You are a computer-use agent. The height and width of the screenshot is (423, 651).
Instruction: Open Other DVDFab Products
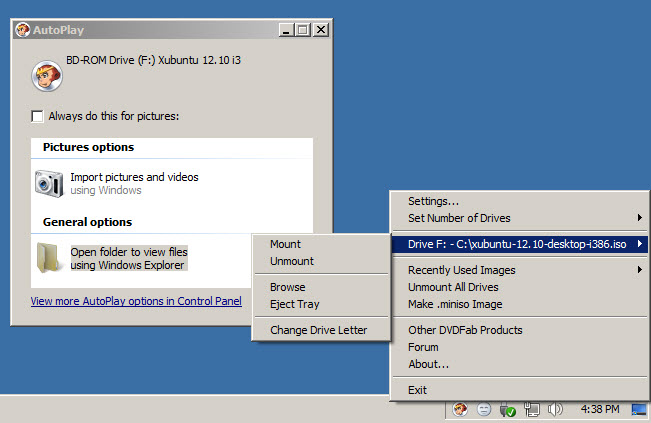pos(520,330)
